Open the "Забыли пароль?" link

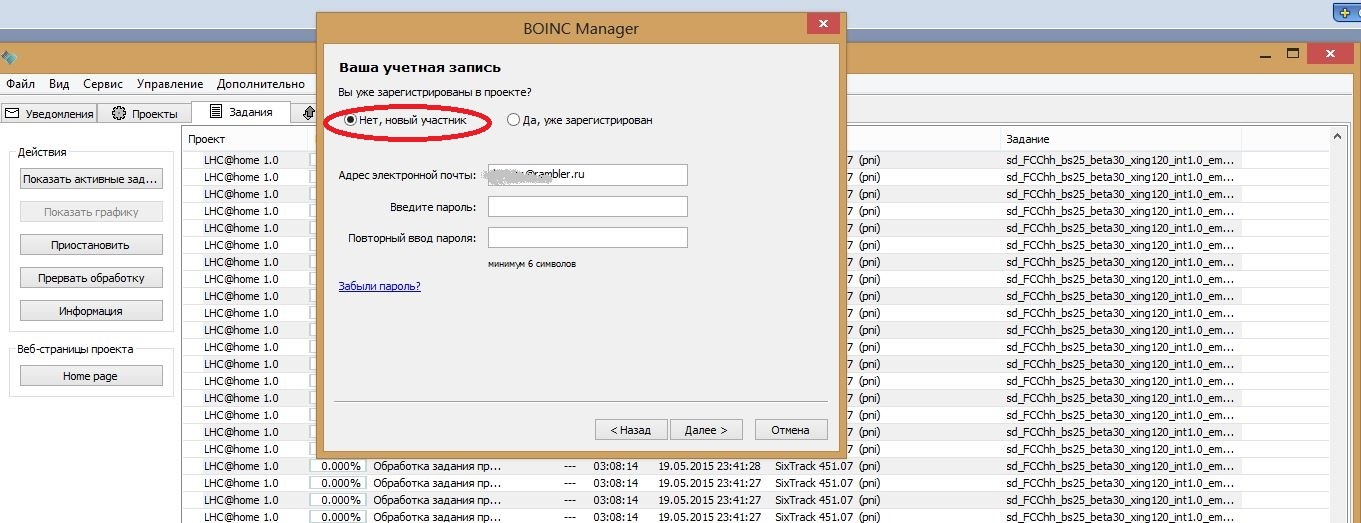point(379,286)
